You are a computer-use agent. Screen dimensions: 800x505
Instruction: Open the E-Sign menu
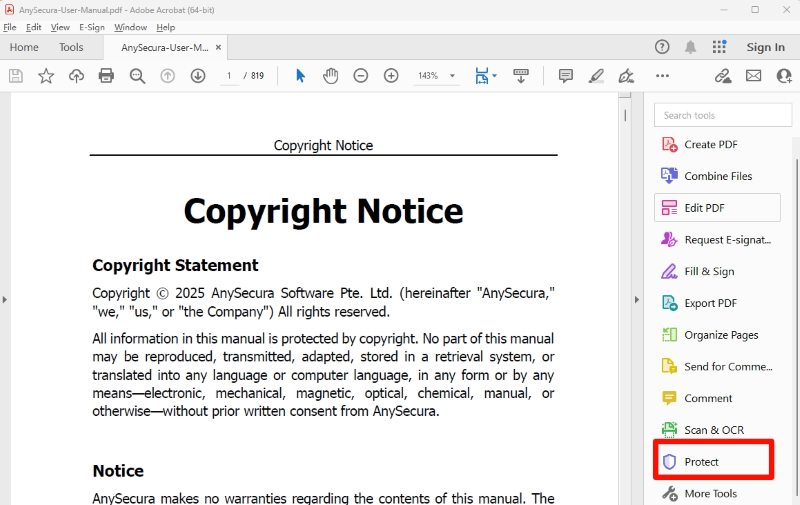click(x=92, y=27)
